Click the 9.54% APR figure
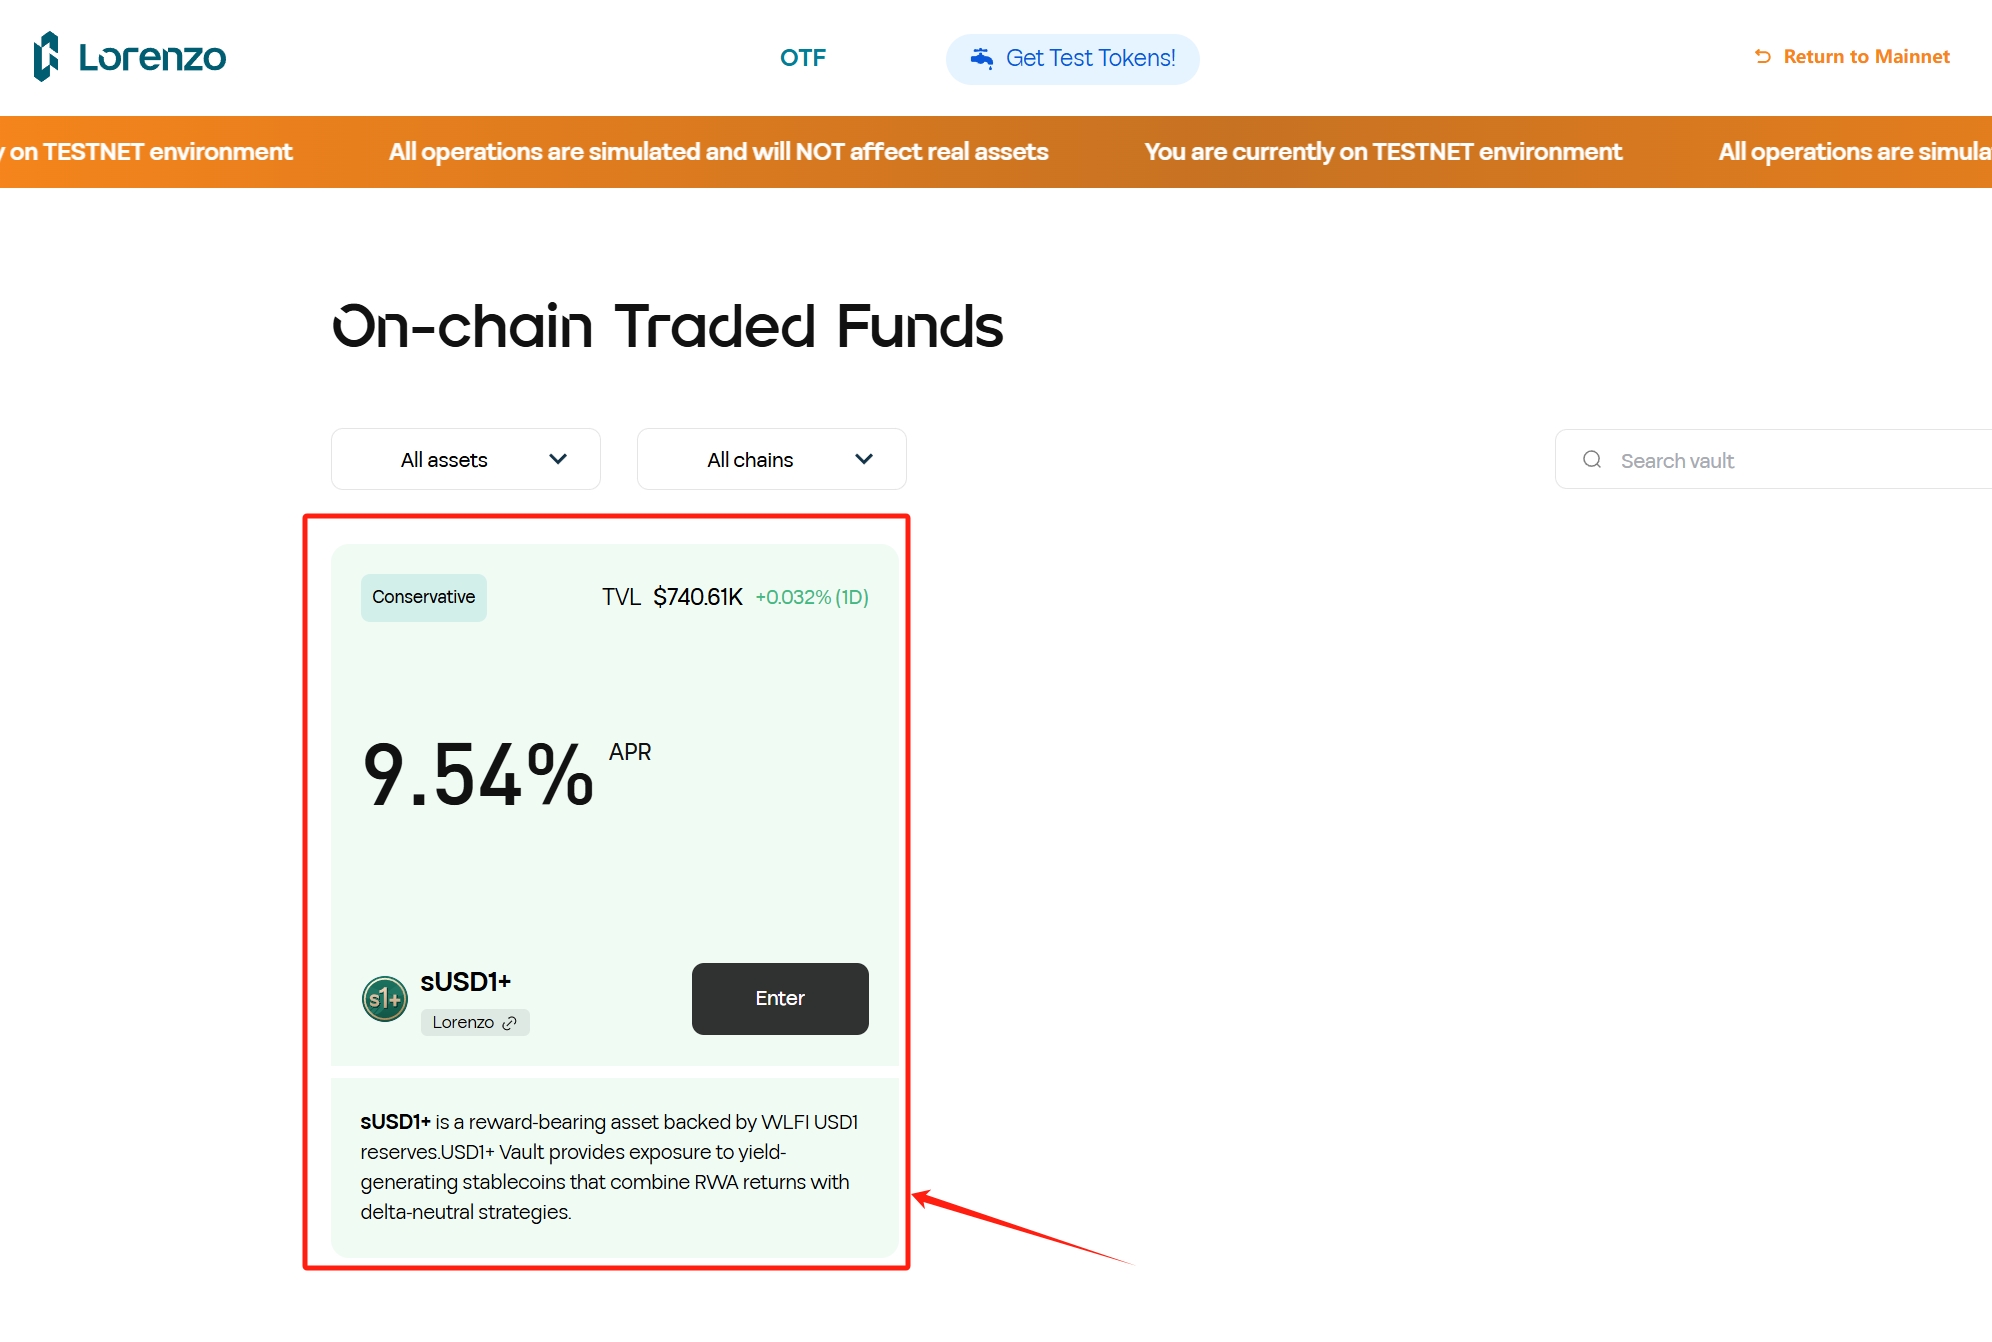 click(478, 775)
